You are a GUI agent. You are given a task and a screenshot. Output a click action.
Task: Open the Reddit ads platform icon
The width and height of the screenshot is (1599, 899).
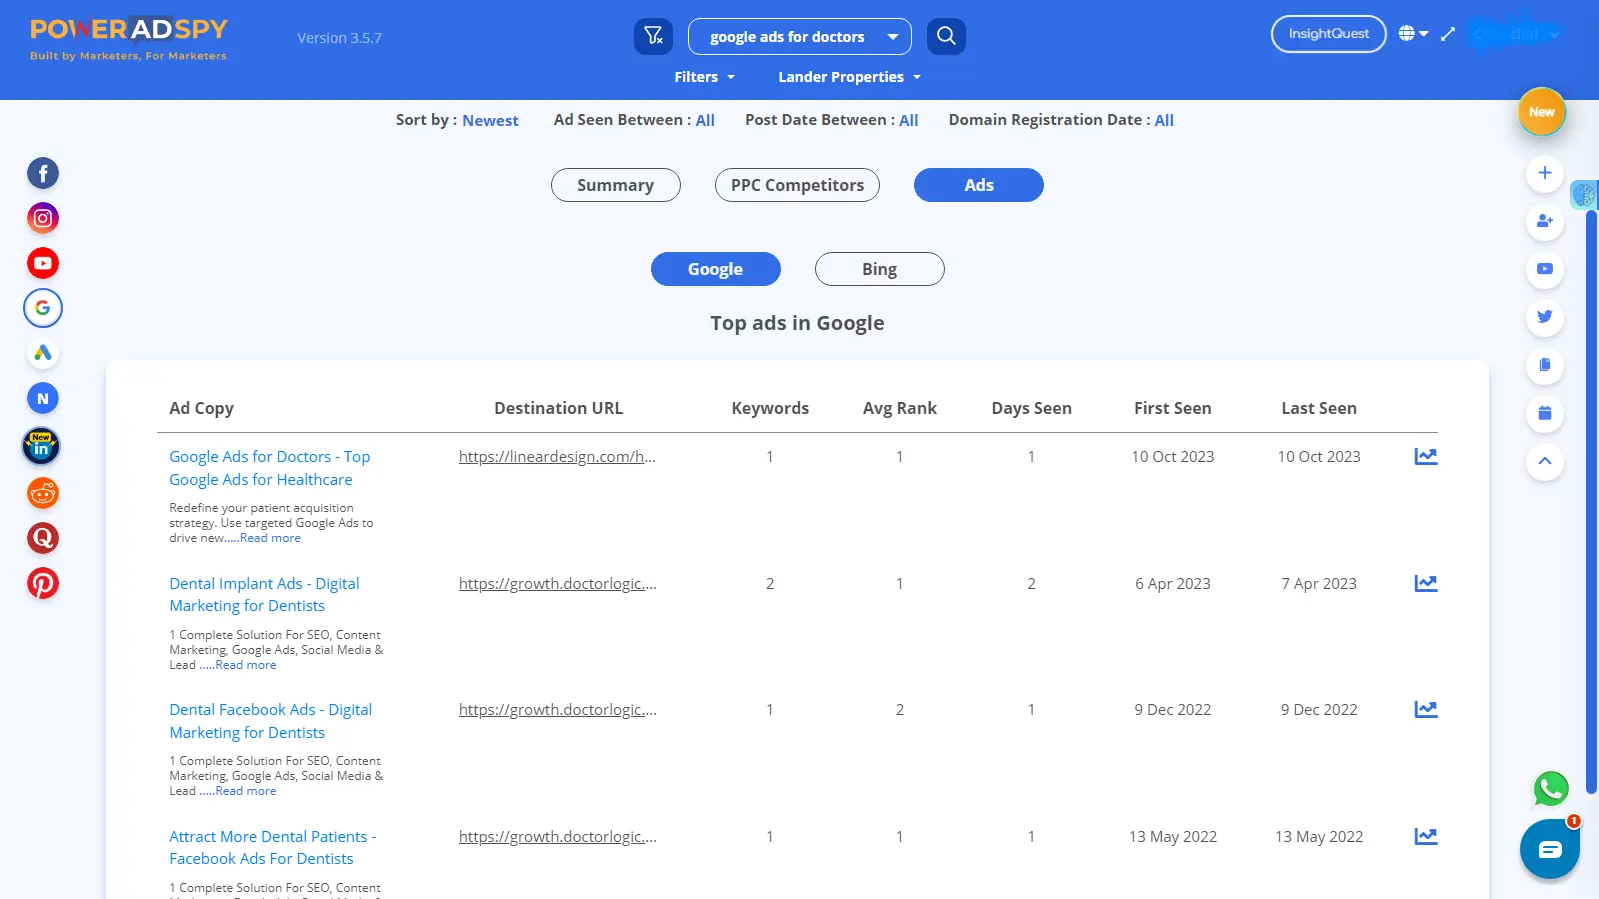pyautogui.click(x=42, y=493)
